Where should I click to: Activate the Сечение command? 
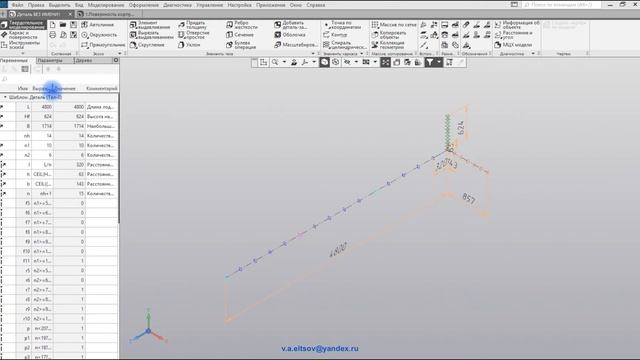[240, 35]
